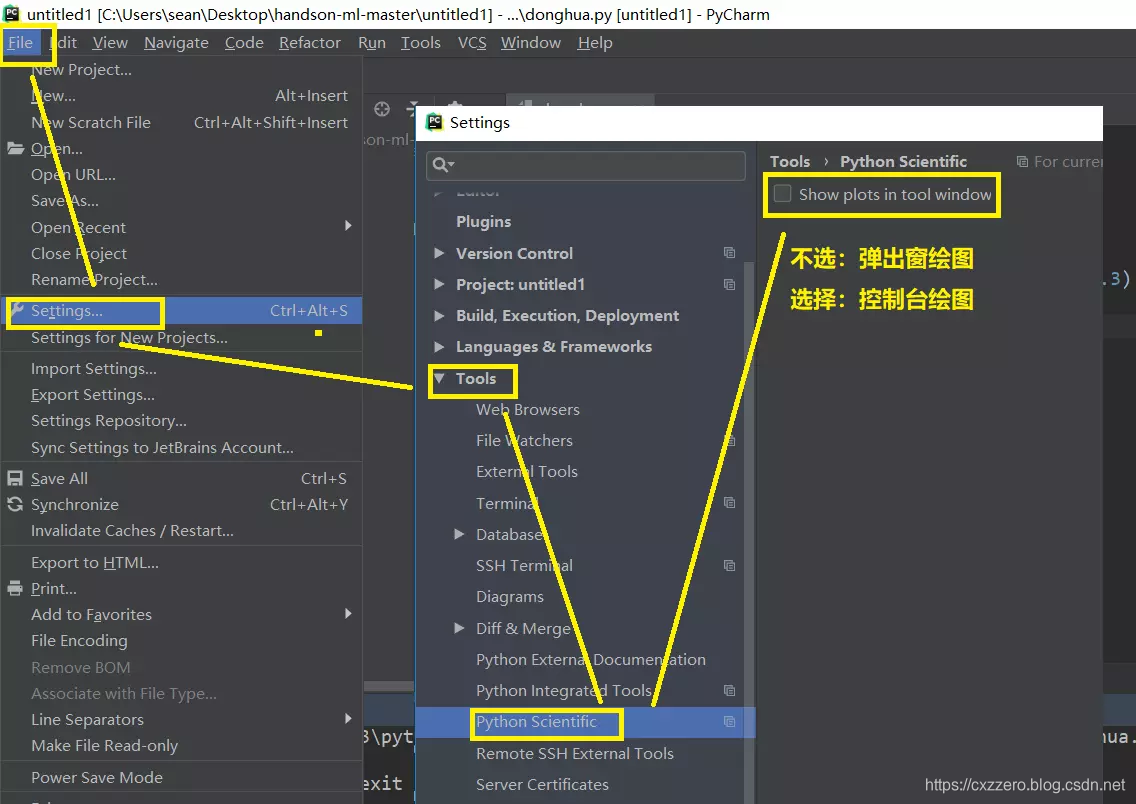This screenshot has height=804, width=1136.
Task: Click the Save All disk icon
Action: (15, 478)
